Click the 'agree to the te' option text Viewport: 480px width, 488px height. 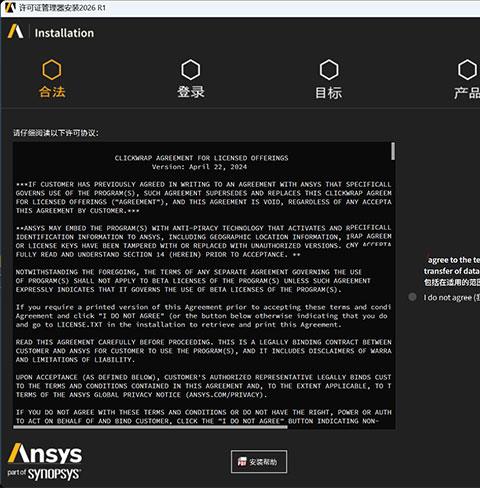click(453, 260)
